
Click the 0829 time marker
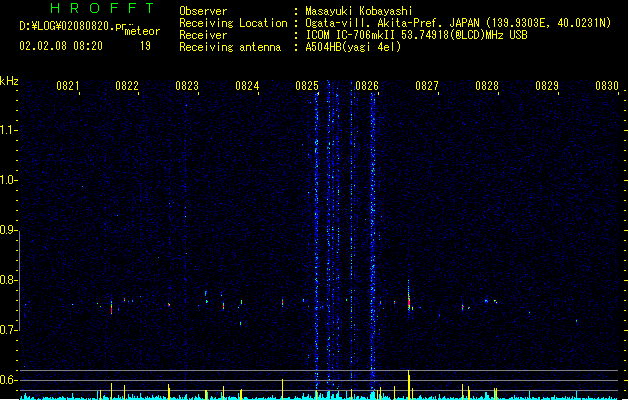click(547, 86)
